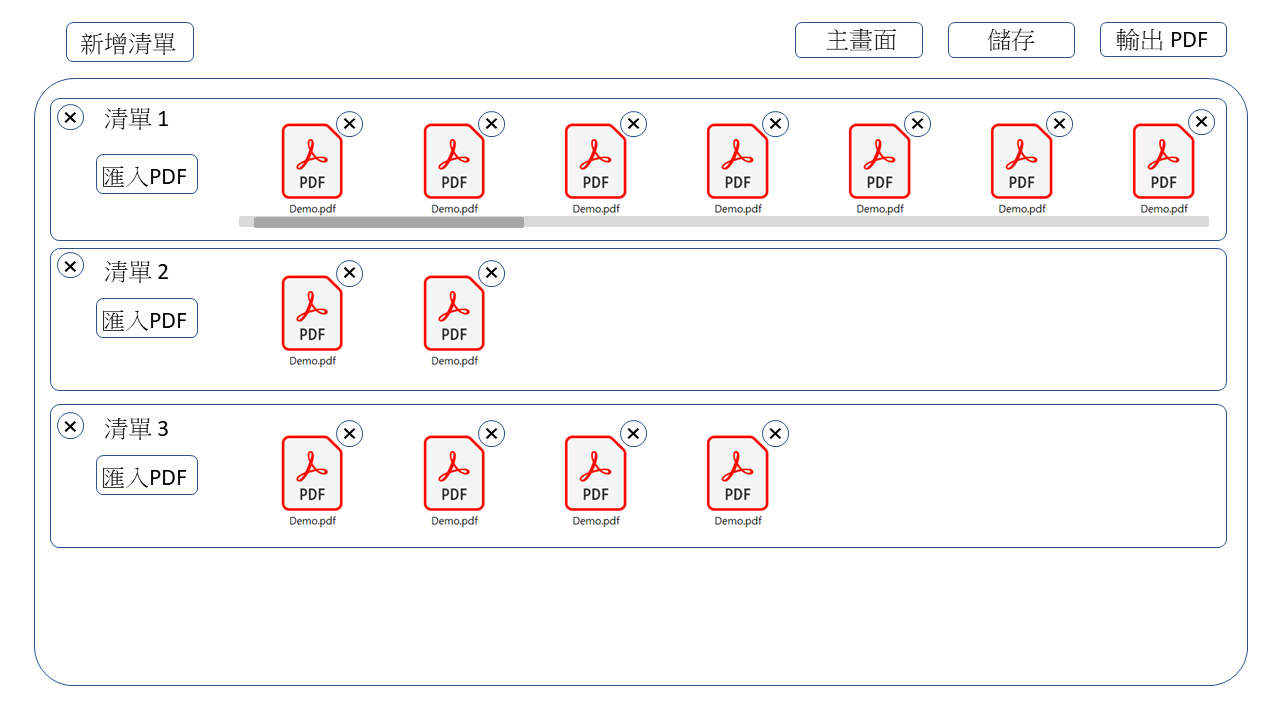This screenshot has width=1280, height=720.
Task: Select fourth Demo.pdf icon in 清單 3
Action: click(x=737, y=474)
